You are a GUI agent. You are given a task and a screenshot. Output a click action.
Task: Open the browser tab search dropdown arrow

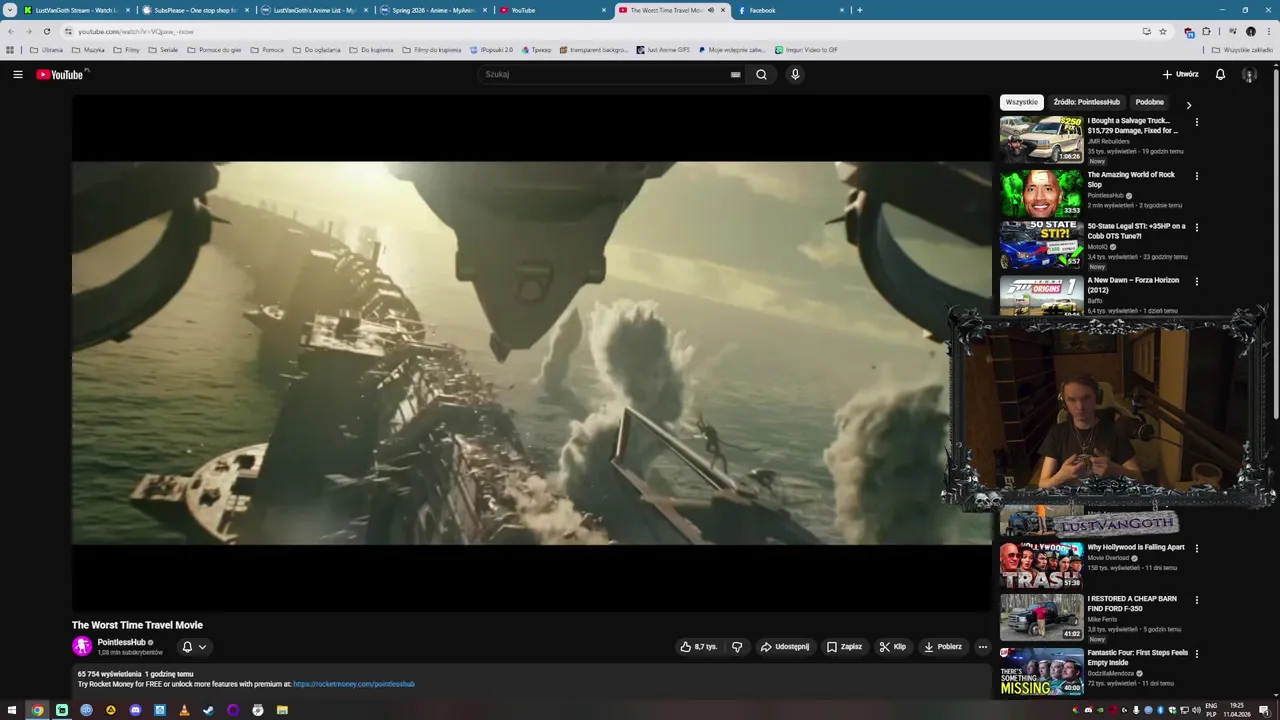click(9, 10)
